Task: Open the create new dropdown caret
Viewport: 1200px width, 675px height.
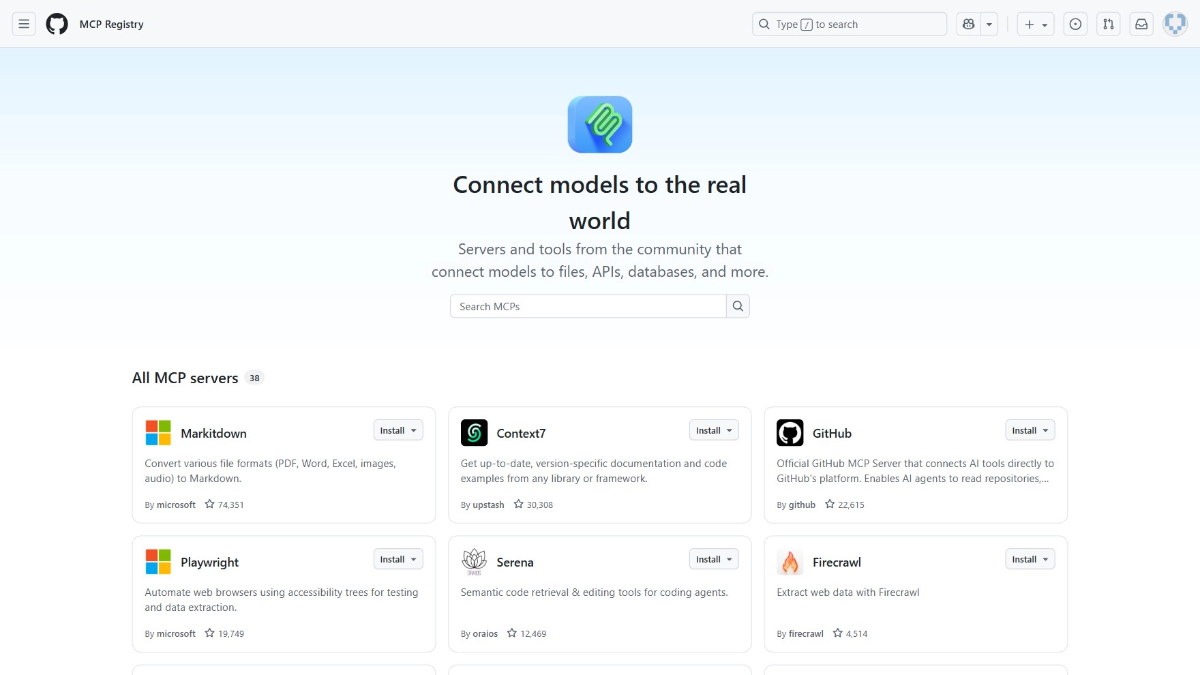Action: pos(1042,23)
